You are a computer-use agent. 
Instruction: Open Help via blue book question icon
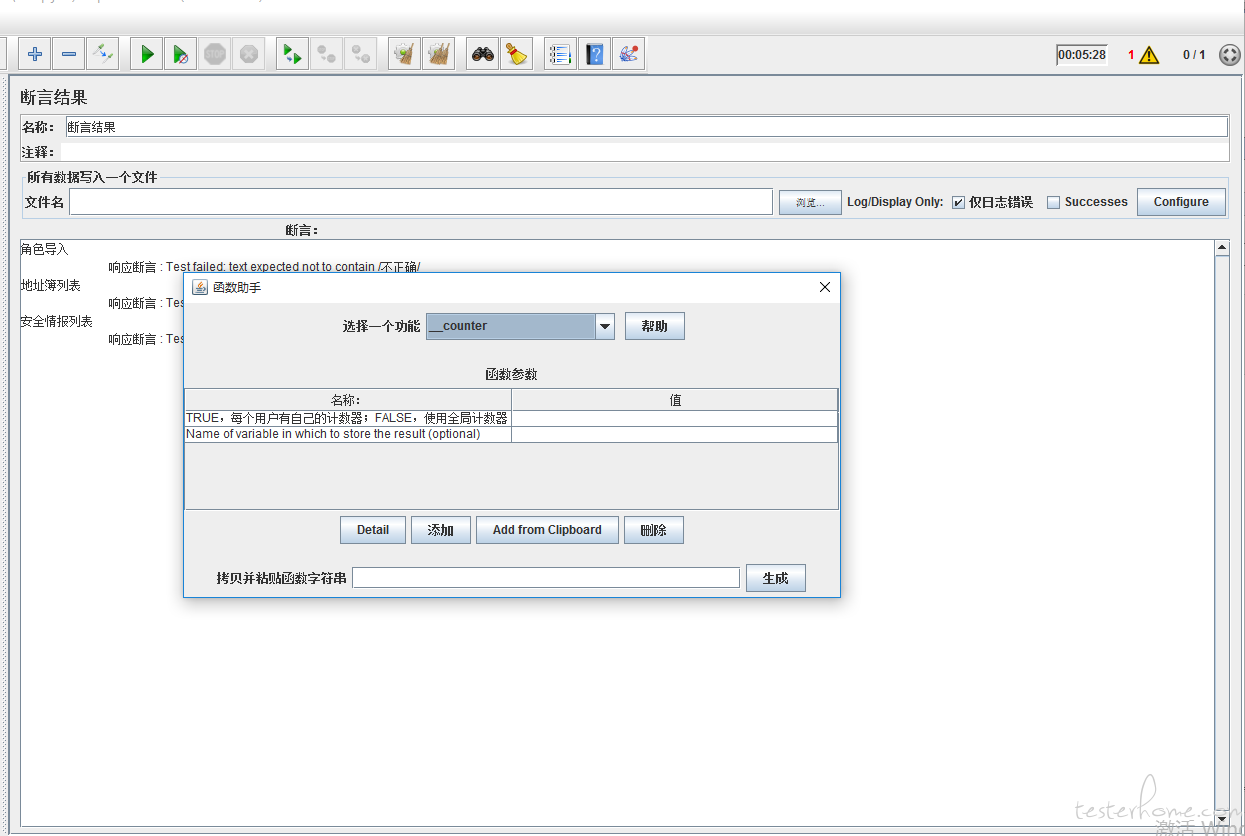pyautogui.click(x=594, y=54)
